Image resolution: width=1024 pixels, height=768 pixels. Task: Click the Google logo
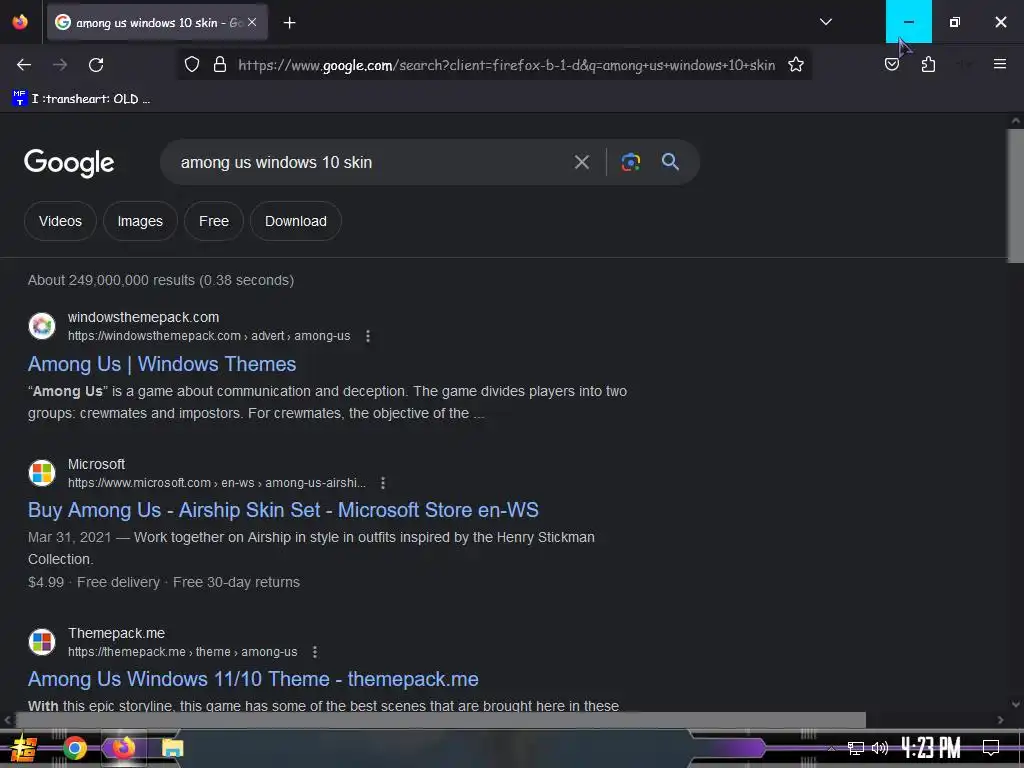coord(69,163)
